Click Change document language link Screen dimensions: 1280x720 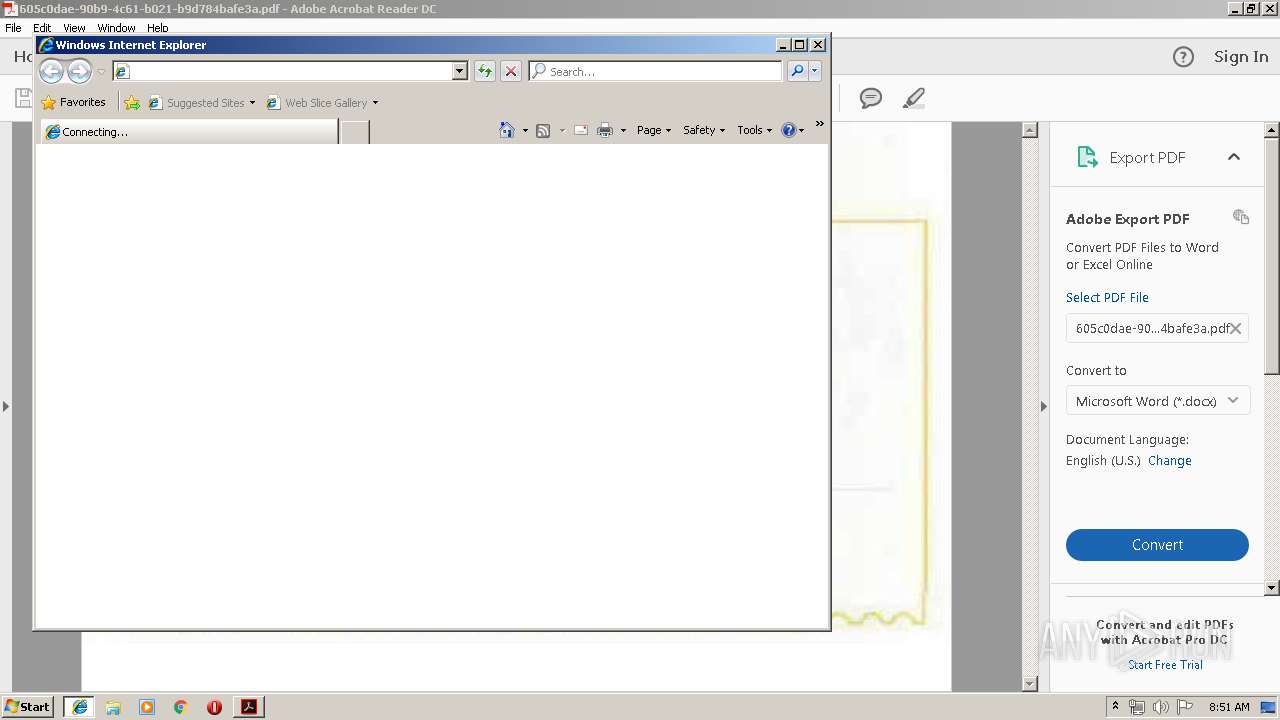tap(1169, 461)
